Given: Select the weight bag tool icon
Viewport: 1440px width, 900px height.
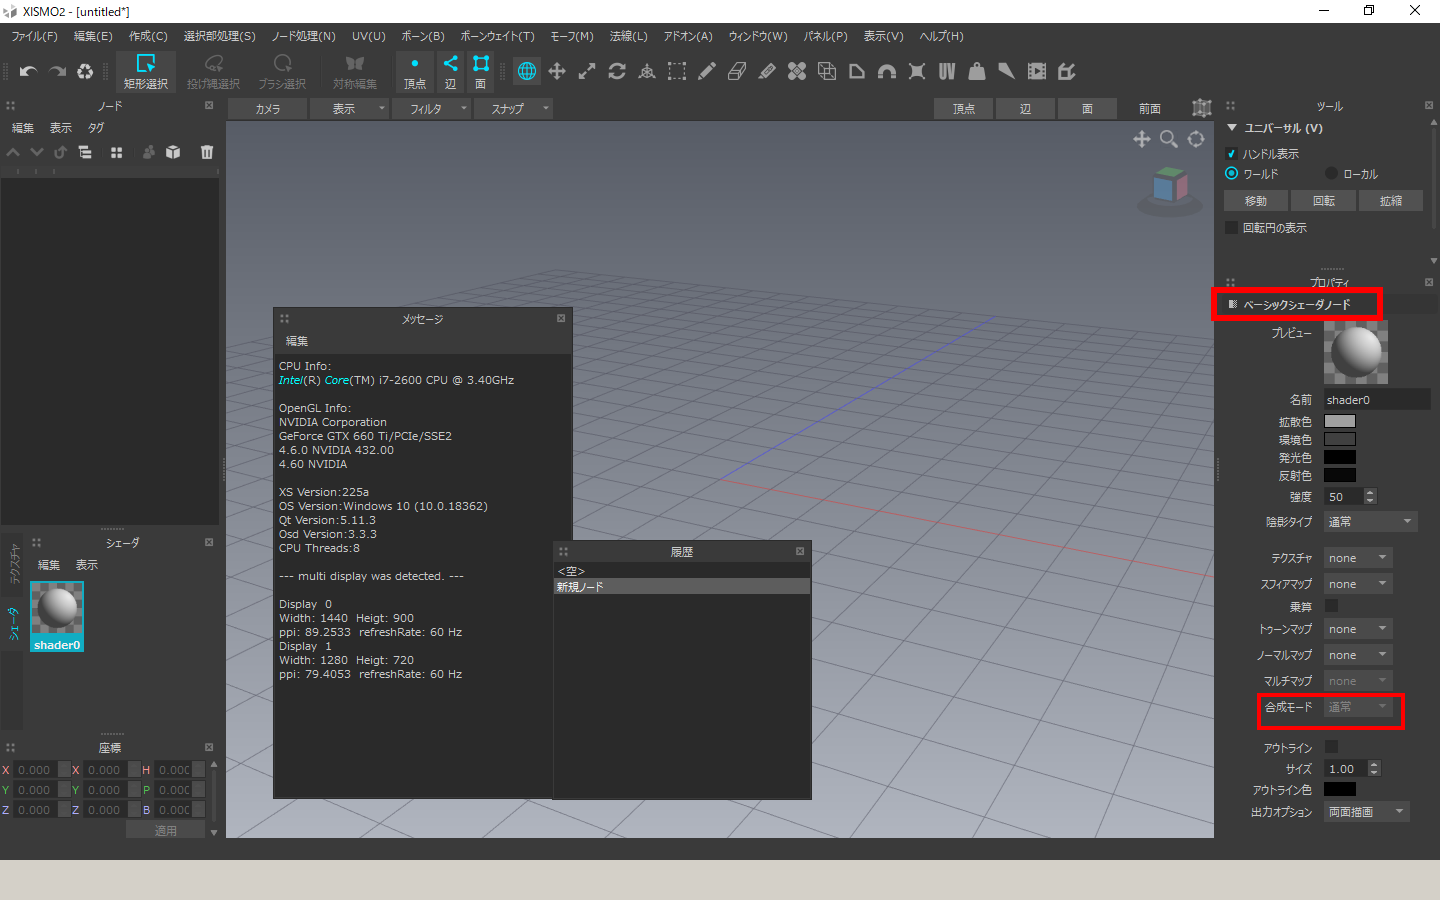Looking at the screenshot, I should [977, 71].
